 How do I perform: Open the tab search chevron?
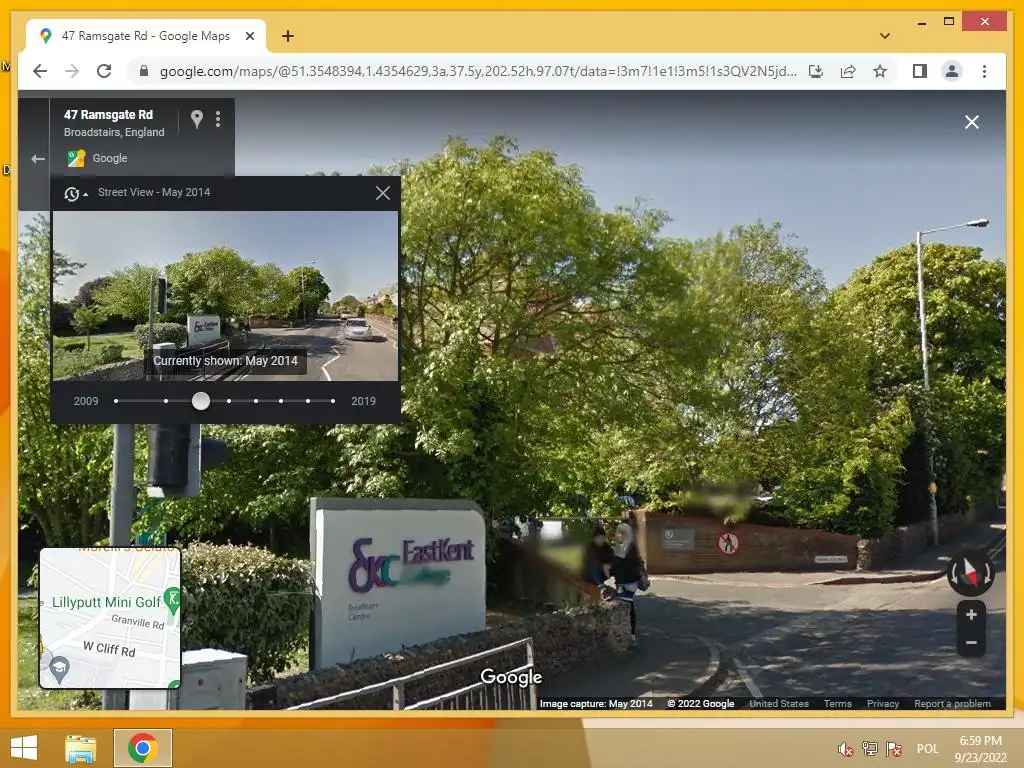884,36
